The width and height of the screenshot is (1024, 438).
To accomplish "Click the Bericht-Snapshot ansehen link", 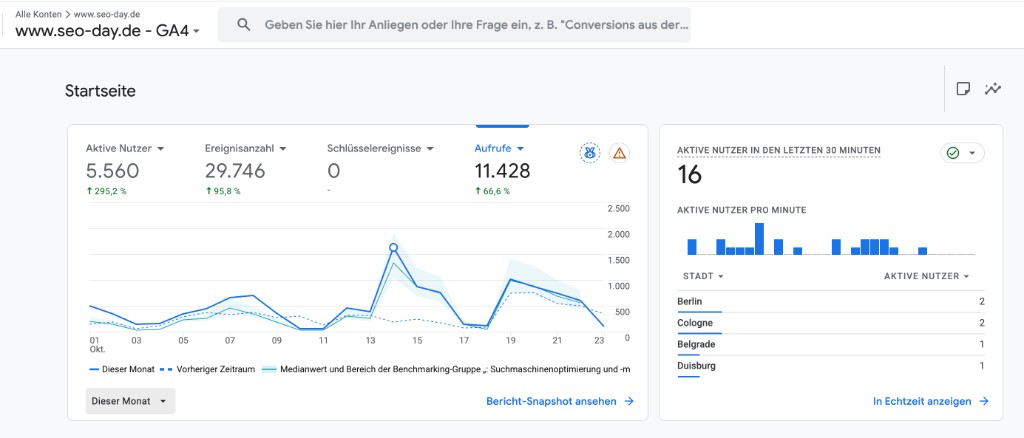I will 551,401.
